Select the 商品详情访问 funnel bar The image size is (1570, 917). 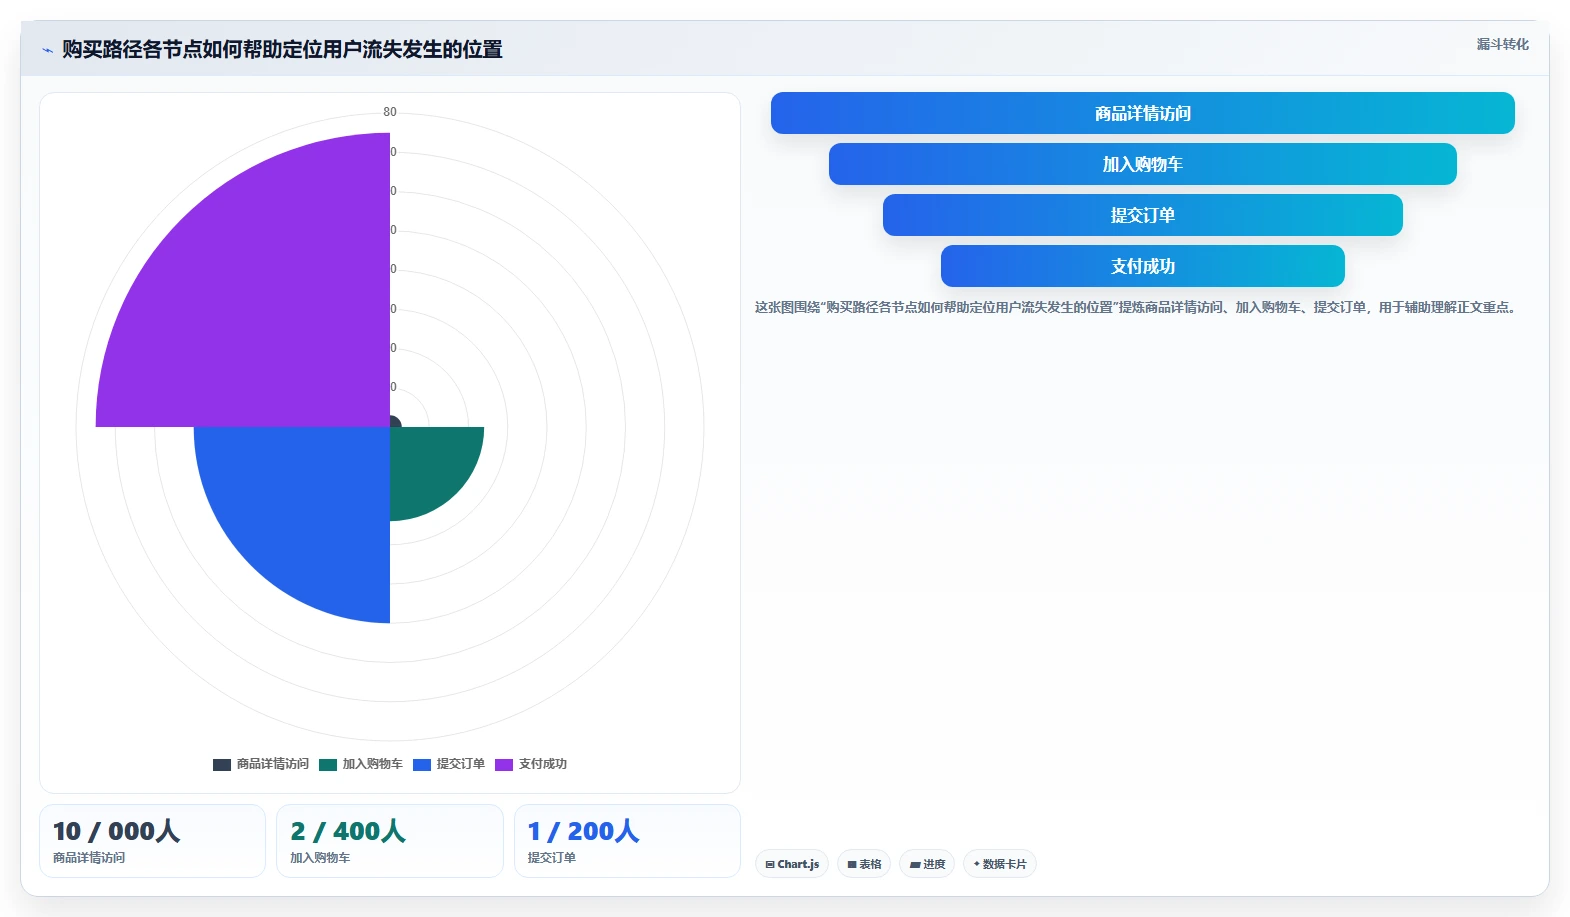1142,113
